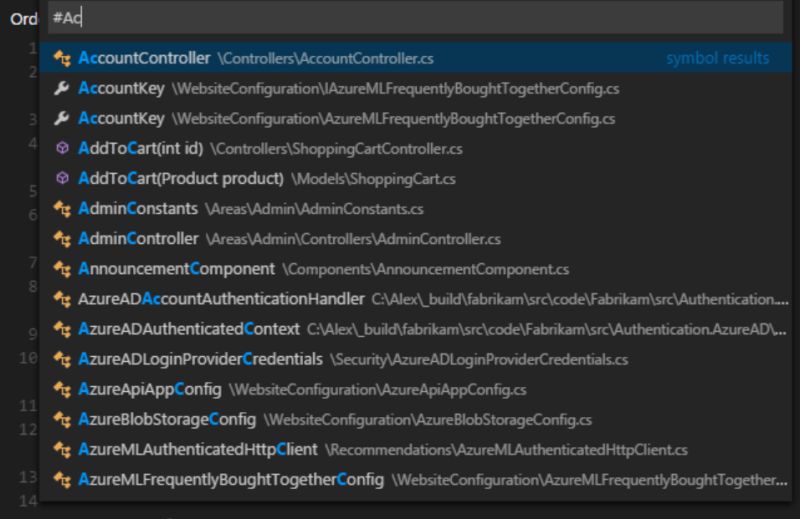This screenshot has width=800, height=519.
Task: Click the class icon beside AdminController
Action: point(62,239)
